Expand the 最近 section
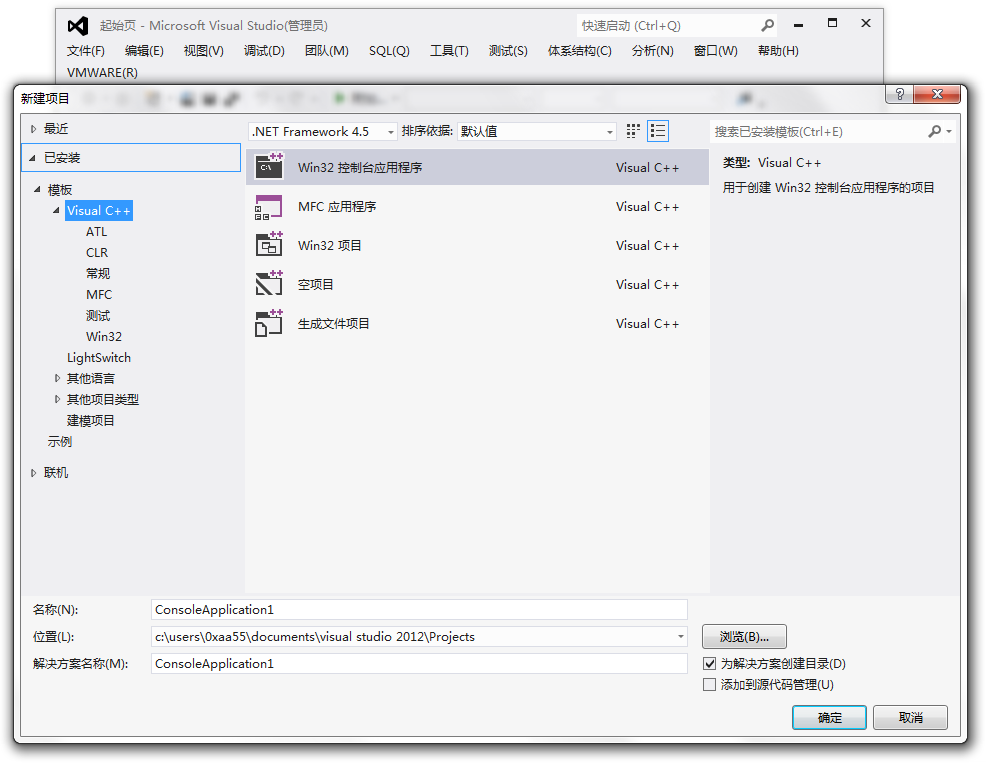Screen dimensions: 986x763 pyautogui.click(x=33, y=129)
